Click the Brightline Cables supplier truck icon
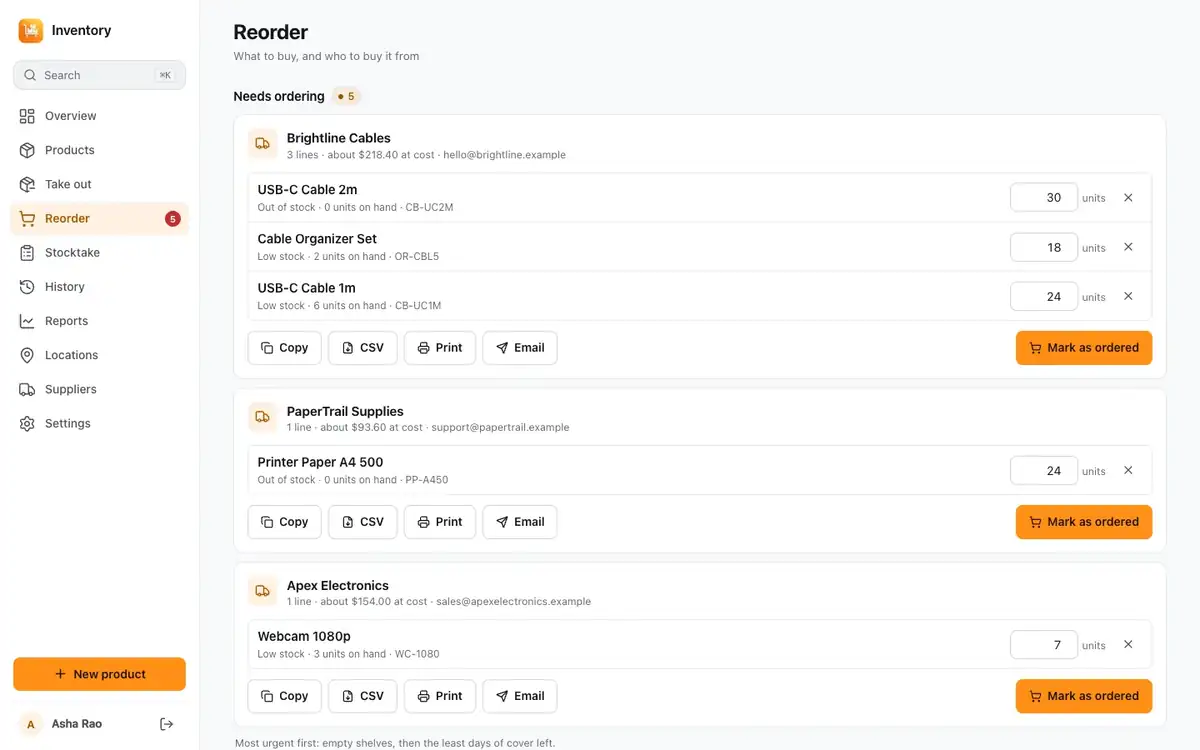This screenshot has height=750, width=1200. point(263,144)
